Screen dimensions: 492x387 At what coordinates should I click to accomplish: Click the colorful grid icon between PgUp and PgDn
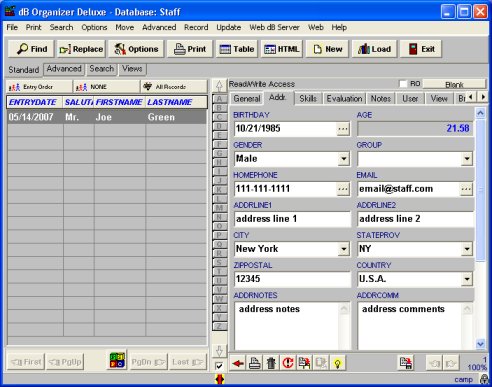click(x=118, y=360)
